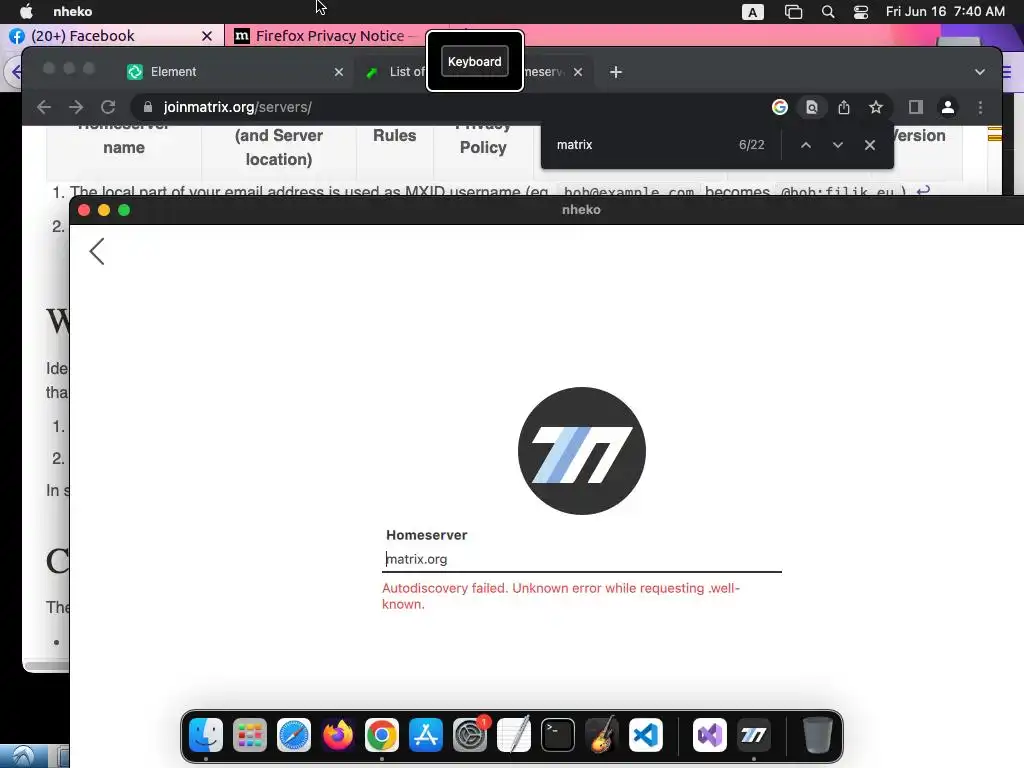The width and height of the screenshot is (1024, 768).
Task: Toggle Chrome's side panel icon
Action: click(x=916, y=107)
